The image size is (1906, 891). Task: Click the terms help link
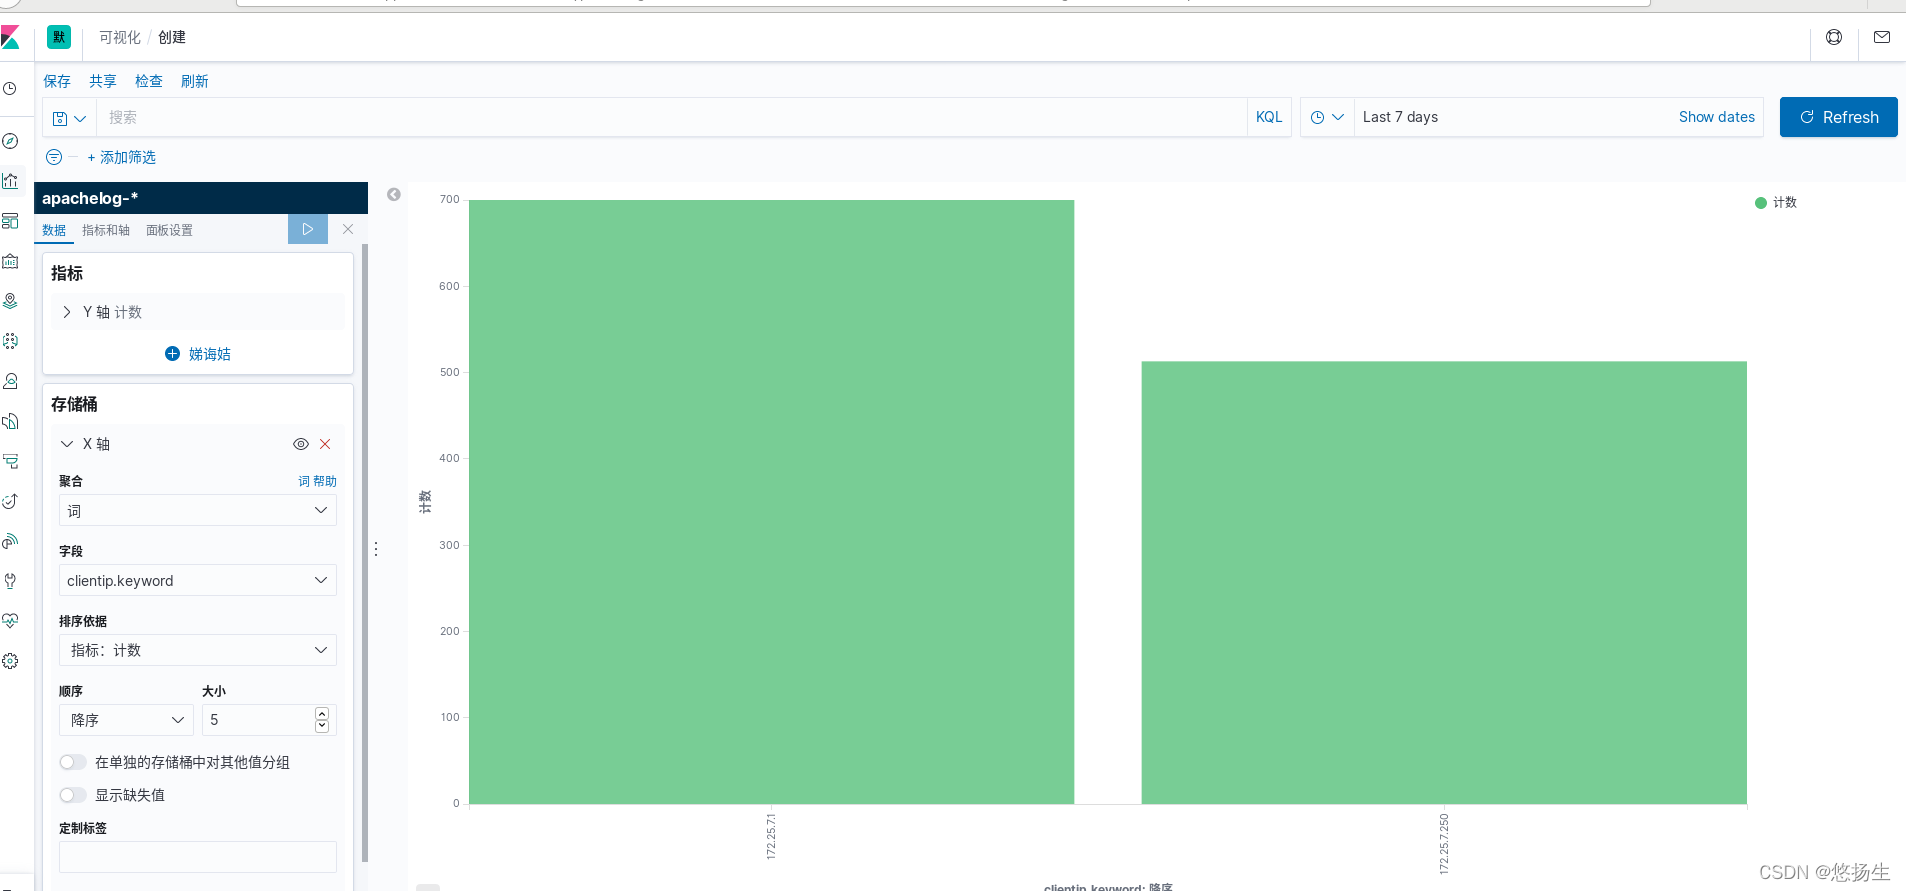pyautogui.click(x=317, y=481)
